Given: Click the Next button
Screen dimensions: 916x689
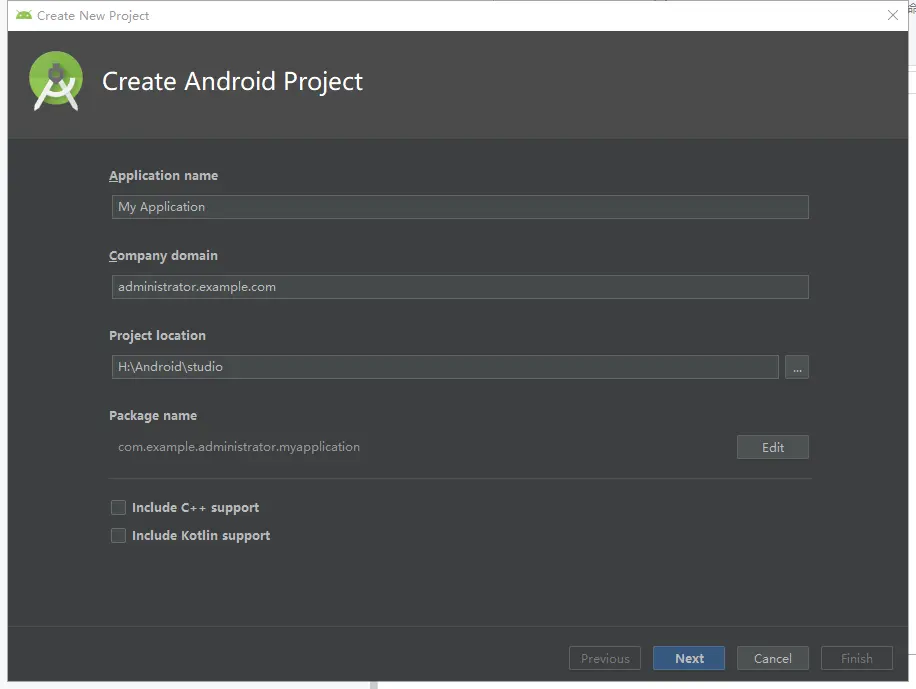Looking at the screenshot, I should 689,658.
